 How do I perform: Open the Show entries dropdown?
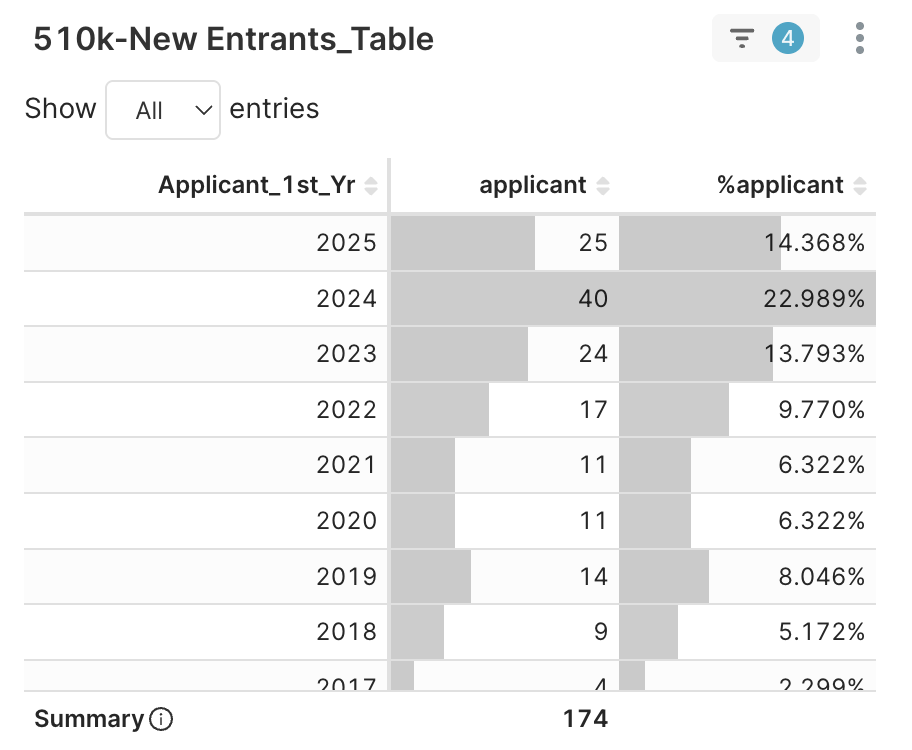[163, 110]
